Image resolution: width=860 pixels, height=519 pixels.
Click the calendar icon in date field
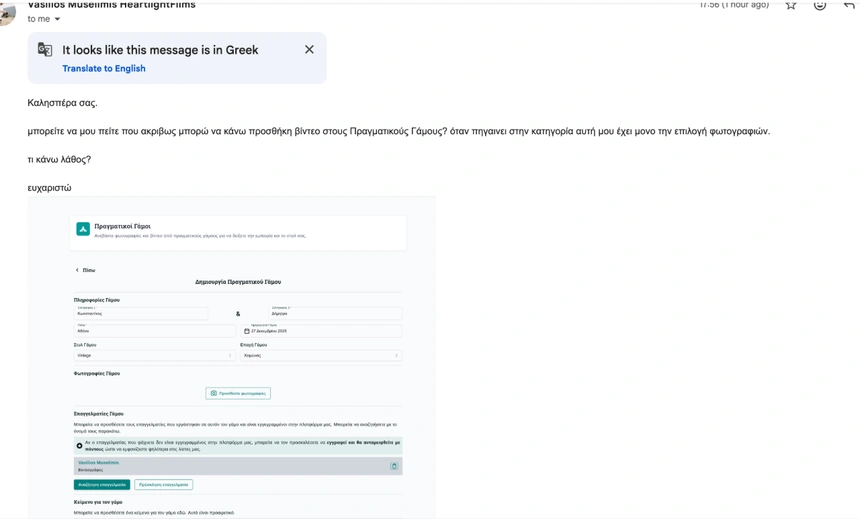(247, 331)
